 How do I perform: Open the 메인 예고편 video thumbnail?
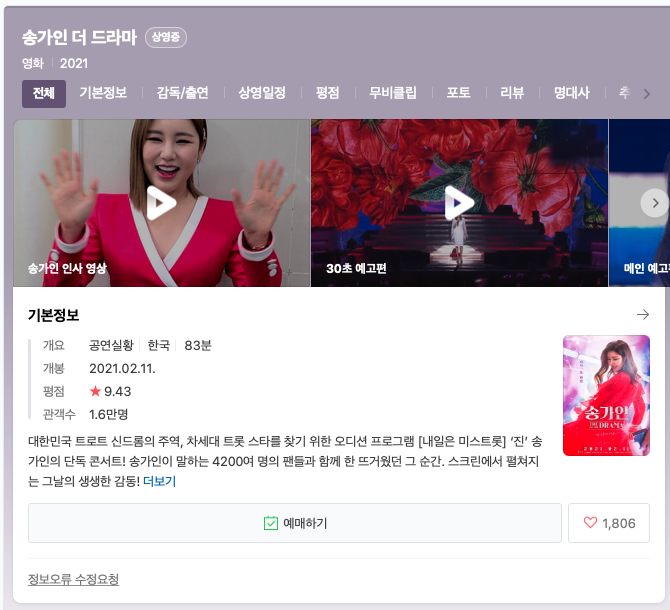coord(639,203)
